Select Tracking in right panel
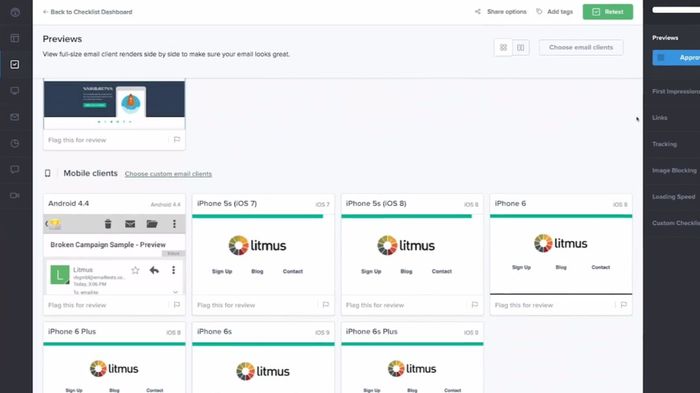Viewport: 700px width, 393px height. pyautogui.click(x=664, y=144)
